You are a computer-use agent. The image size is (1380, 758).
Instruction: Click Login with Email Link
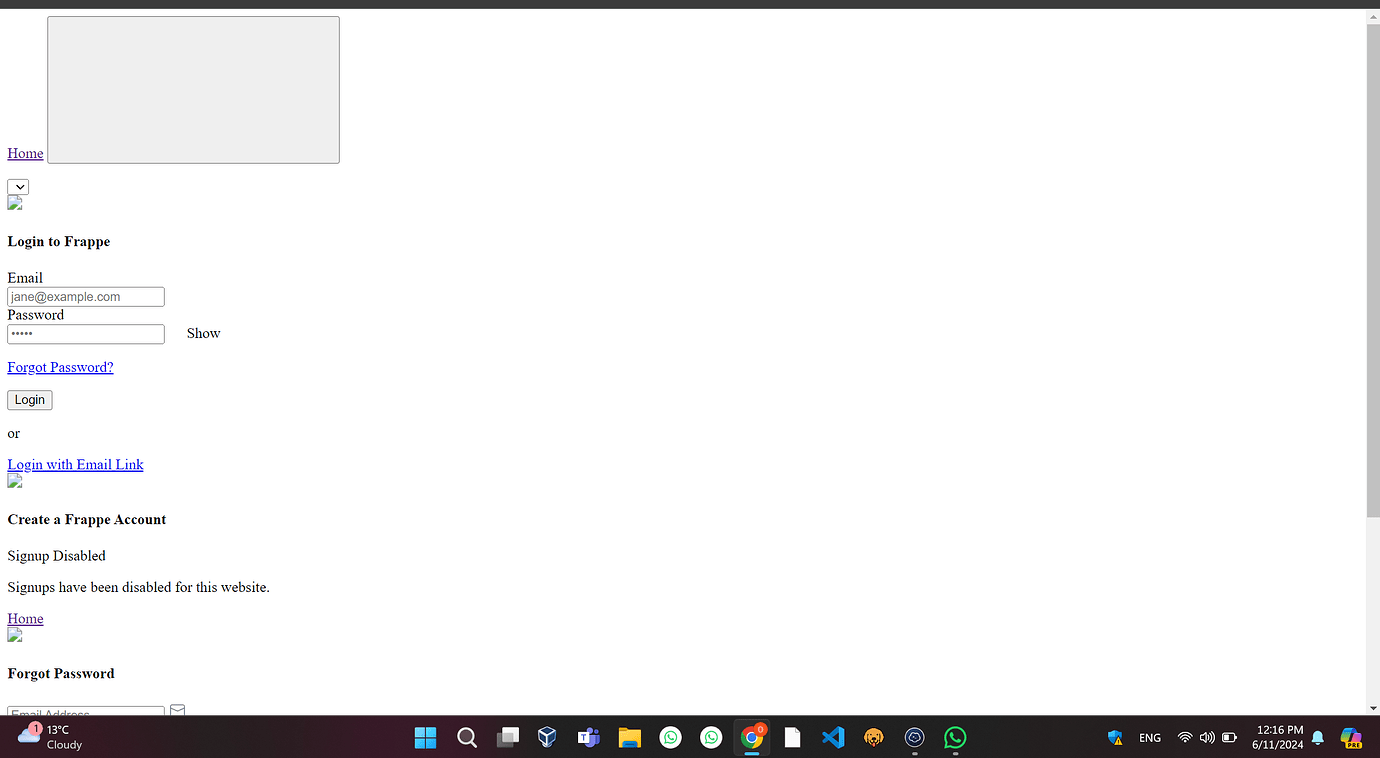tap(75, 464)
